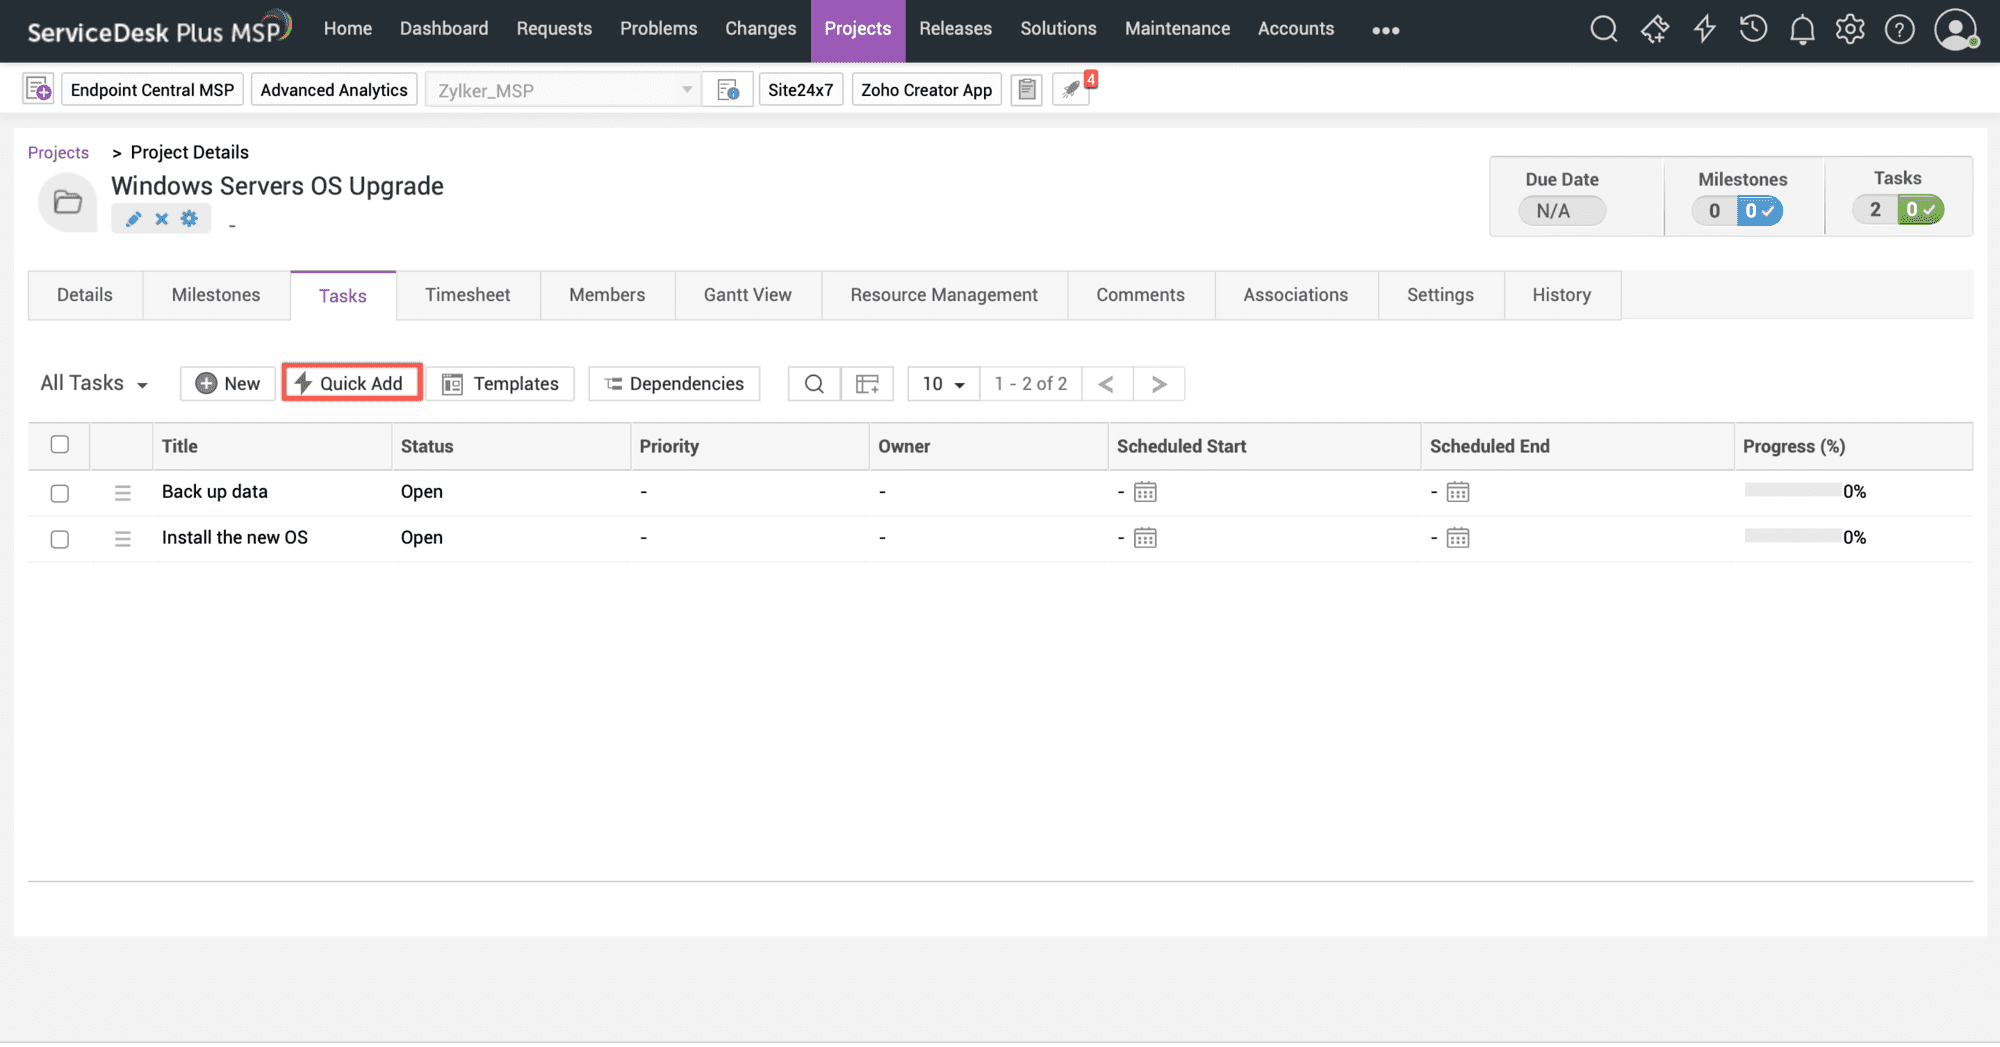Click the pencil icon to edit project
The image size is (2000, 1047).
[x=134, y=219]
